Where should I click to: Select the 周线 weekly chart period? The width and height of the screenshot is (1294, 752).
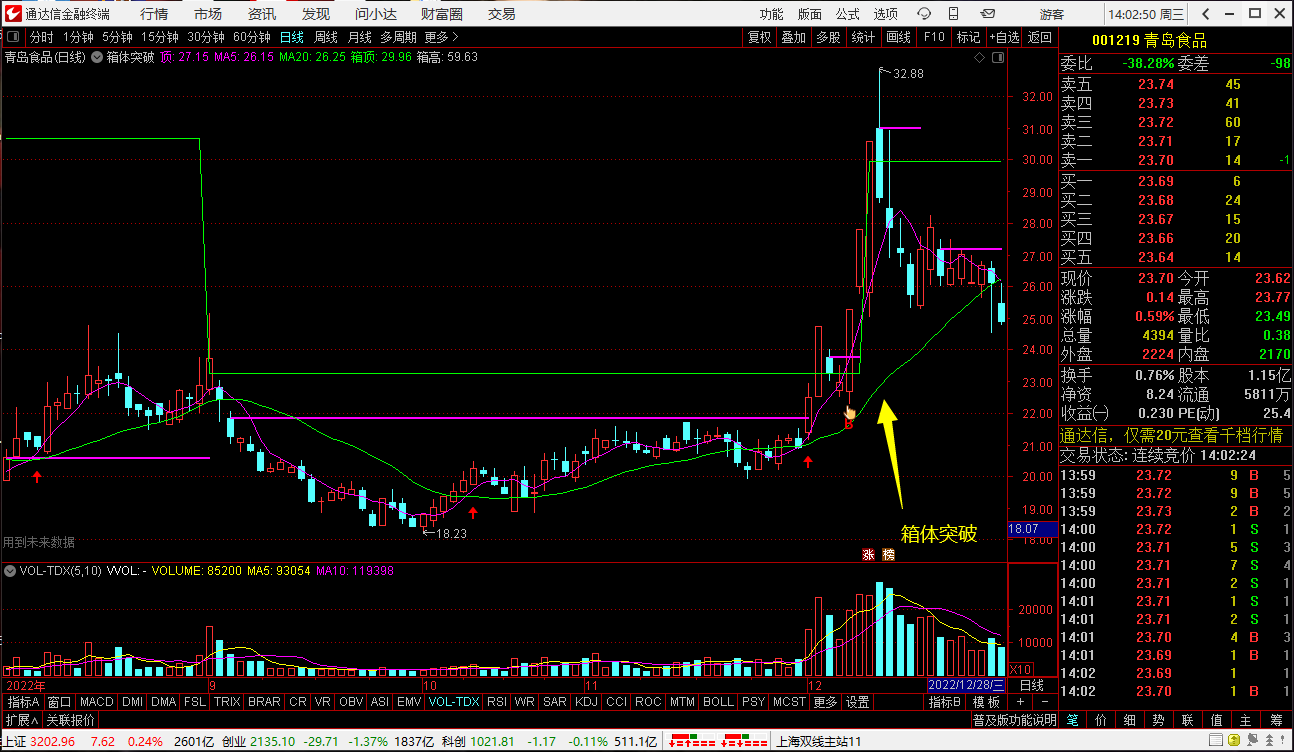(x=326, y=37)
